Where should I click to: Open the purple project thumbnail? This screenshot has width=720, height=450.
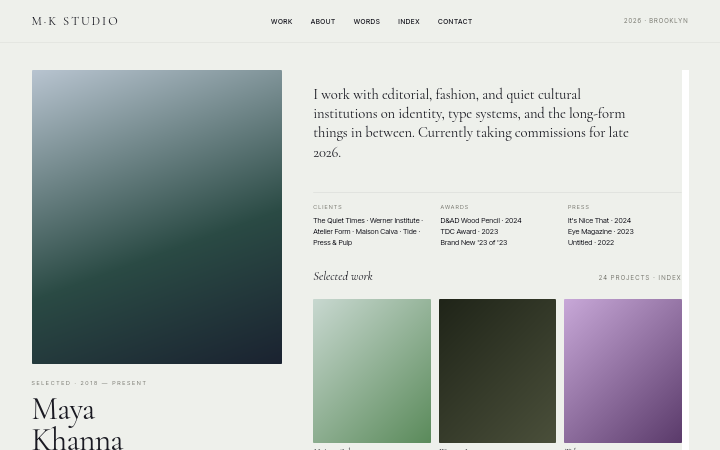623,371
